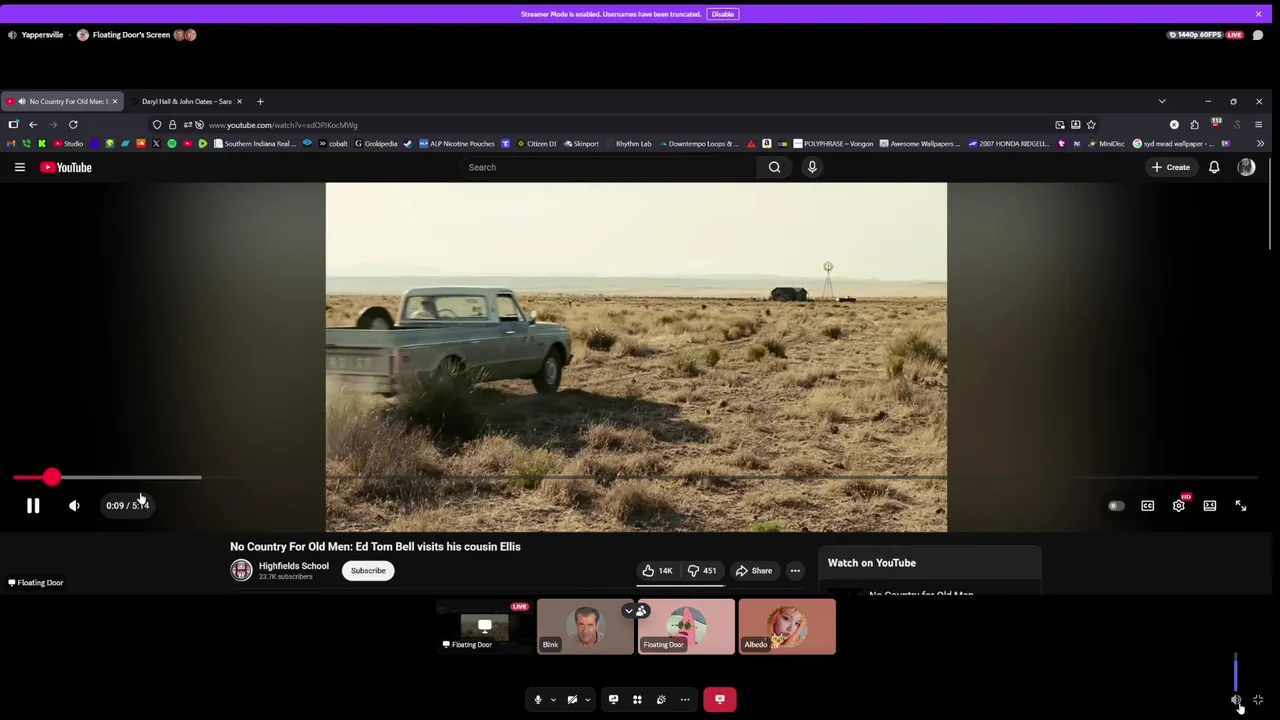The width and height of the screenshot is (1280, 720).
Task: Open the Highfields School channel name
Action: [293, 566]
